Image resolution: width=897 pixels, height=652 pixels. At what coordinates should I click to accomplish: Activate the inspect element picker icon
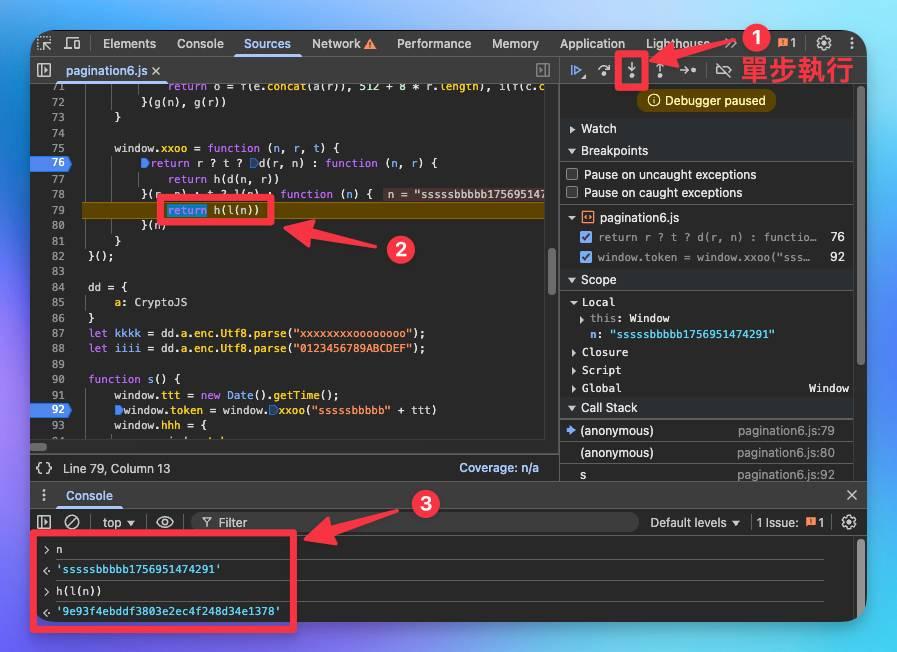click(45, 43)
